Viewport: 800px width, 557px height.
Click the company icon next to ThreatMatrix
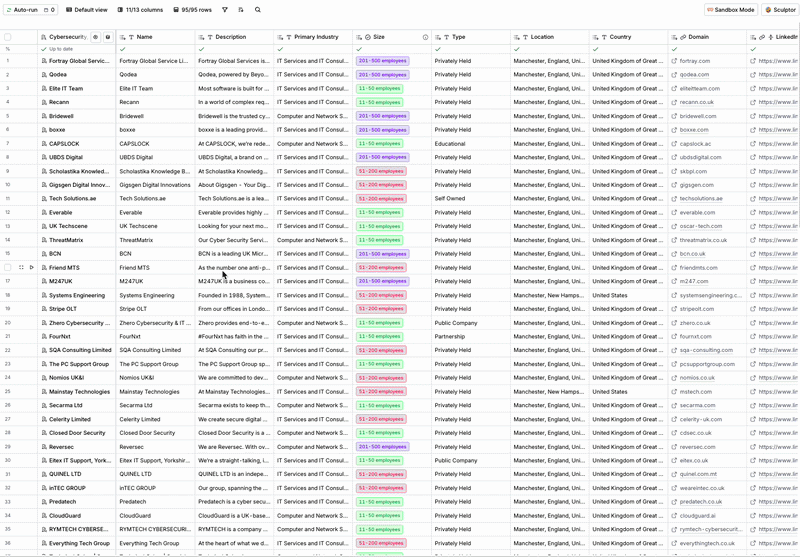point(44,240)
